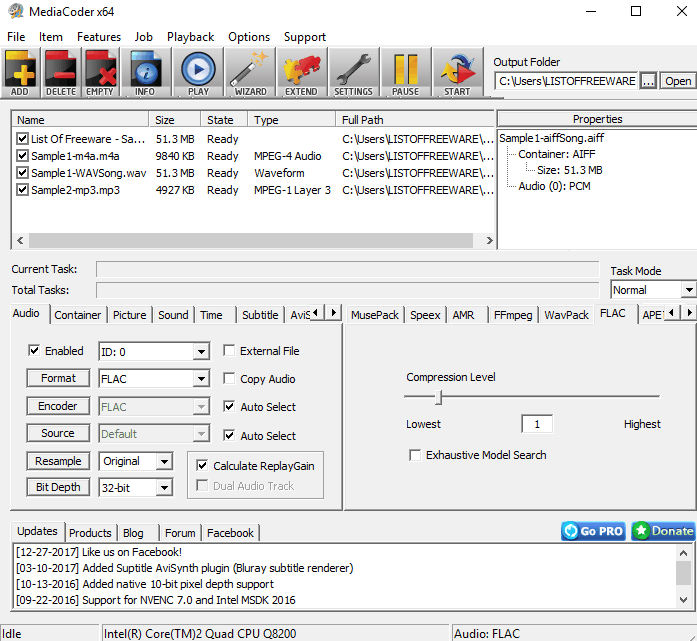Click the Format button
The width and height of the screenshot is (697, 641).
coord(58,378)
